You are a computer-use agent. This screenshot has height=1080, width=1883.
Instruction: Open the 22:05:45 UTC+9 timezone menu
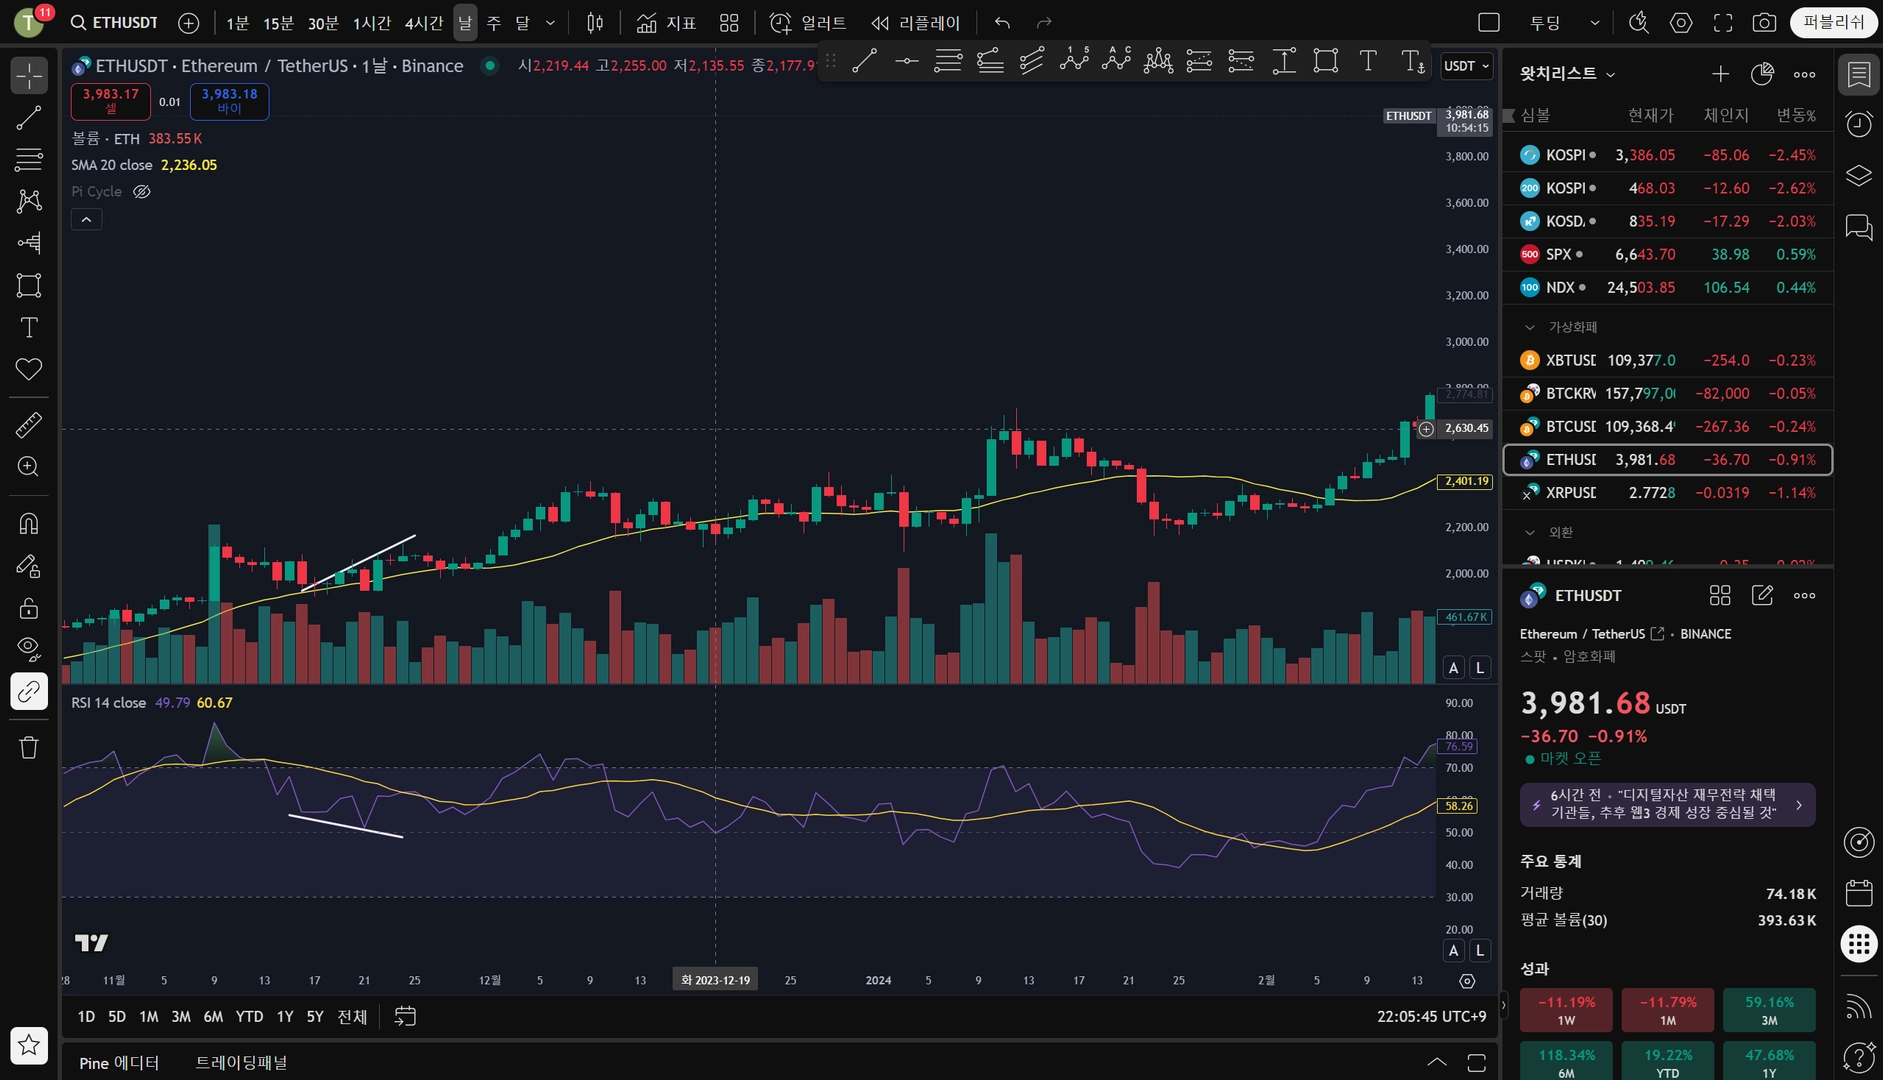point(1431,1017)
